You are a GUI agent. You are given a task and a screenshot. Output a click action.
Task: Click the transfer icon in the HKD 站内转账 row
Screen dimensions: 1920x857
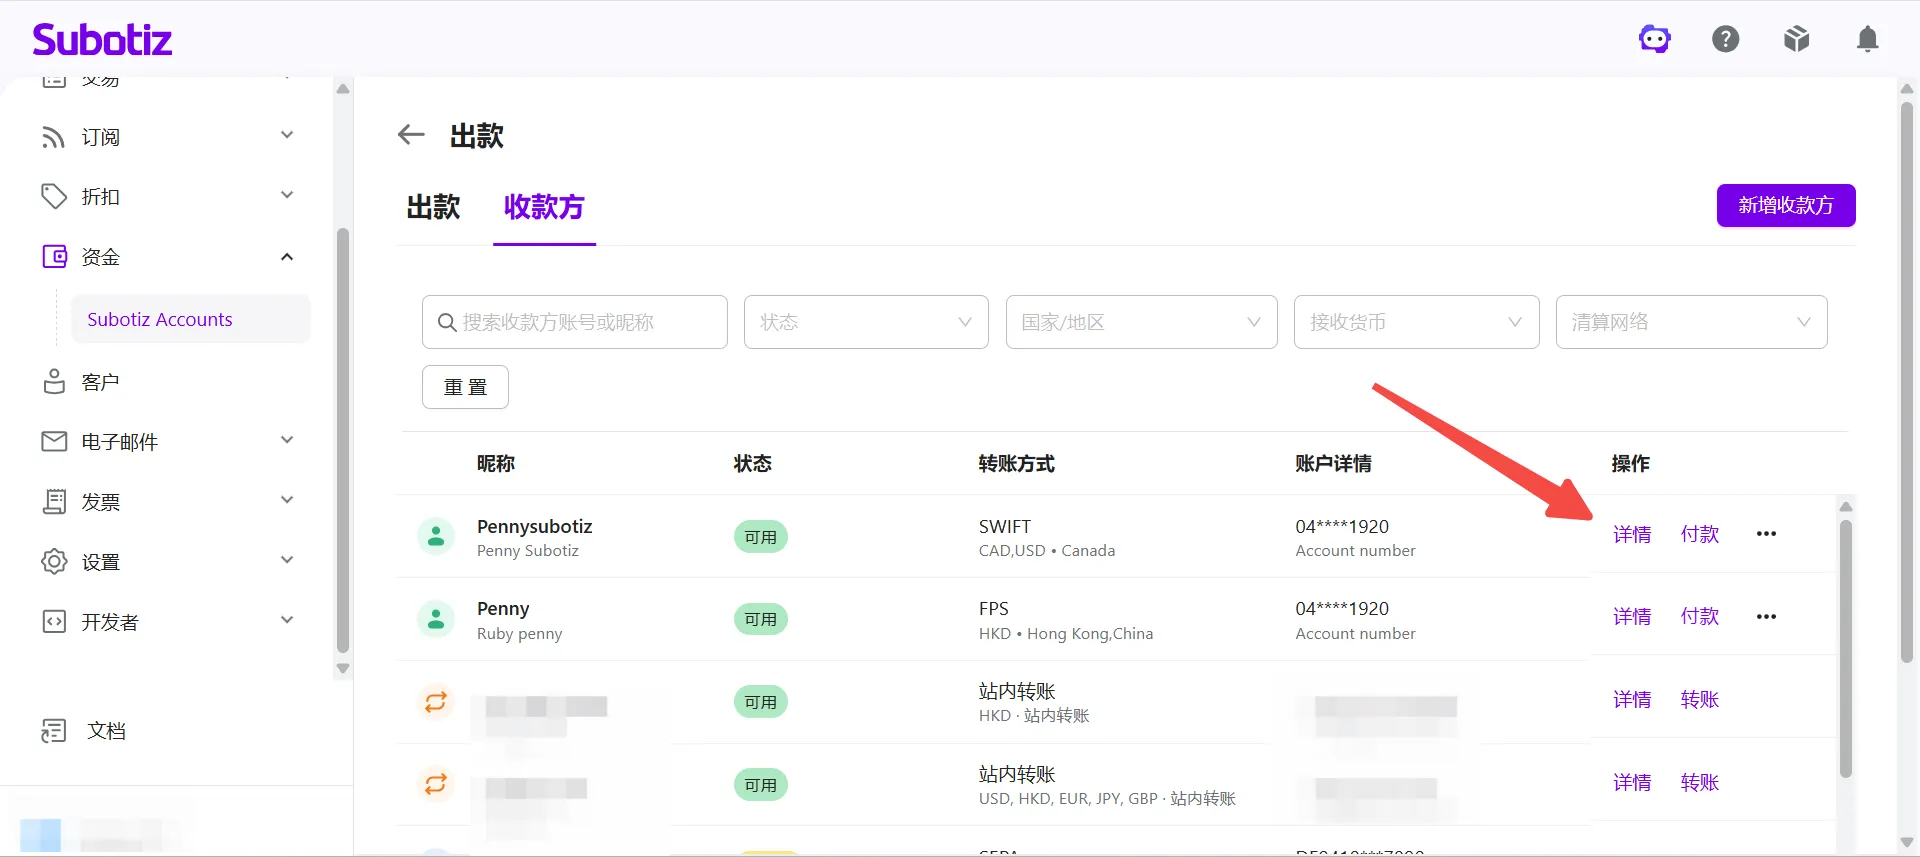coord(436,702)
